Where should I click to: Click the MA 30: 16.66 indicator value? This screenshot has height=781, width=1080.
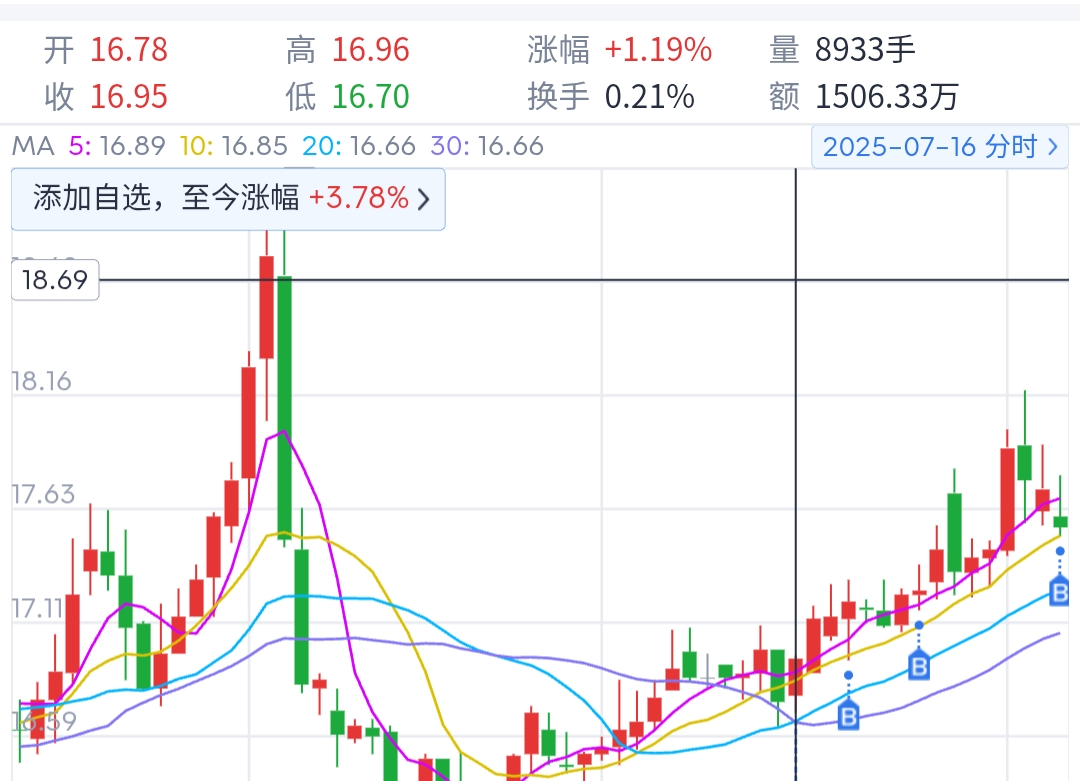click(x=487, y=146)
